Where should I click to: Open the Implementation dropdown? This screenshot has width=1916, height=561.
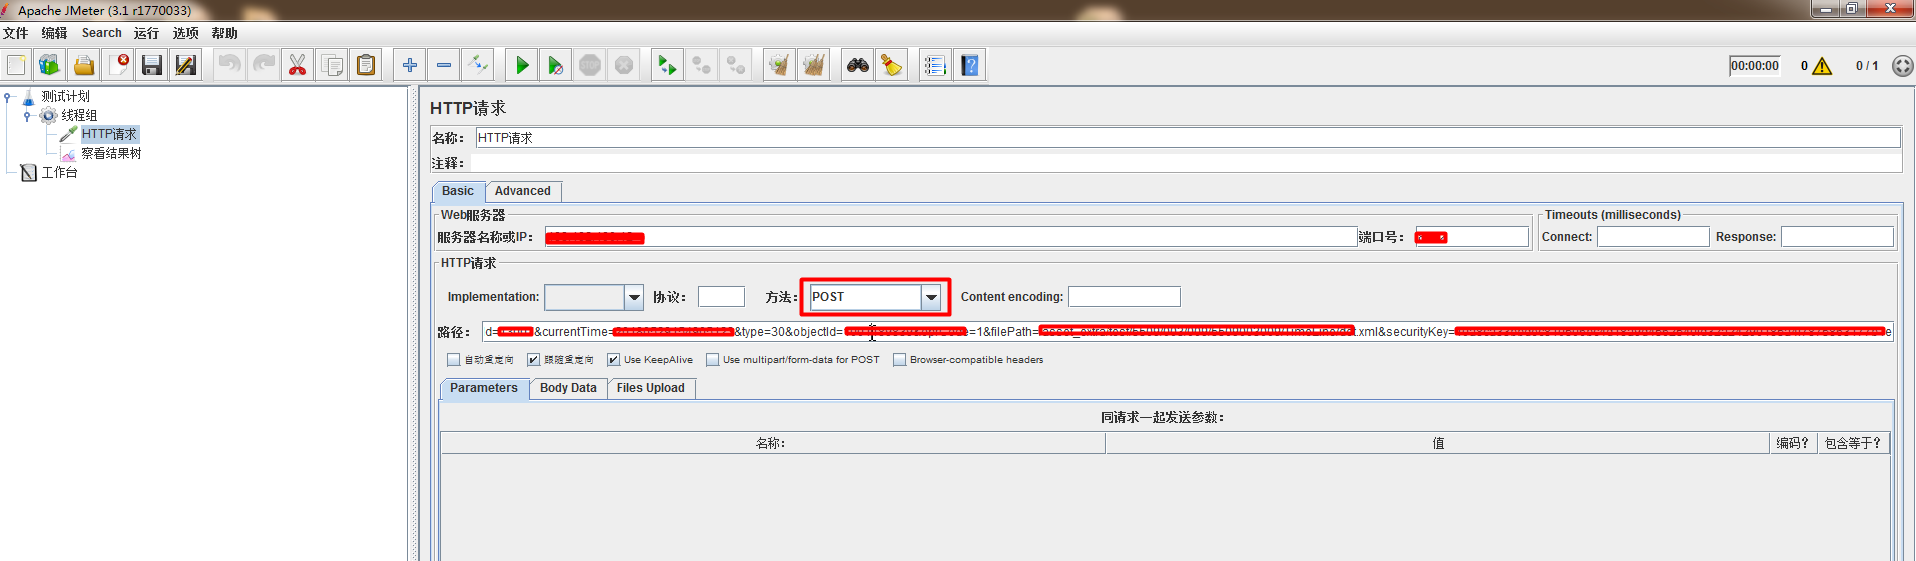coord(634,297)
